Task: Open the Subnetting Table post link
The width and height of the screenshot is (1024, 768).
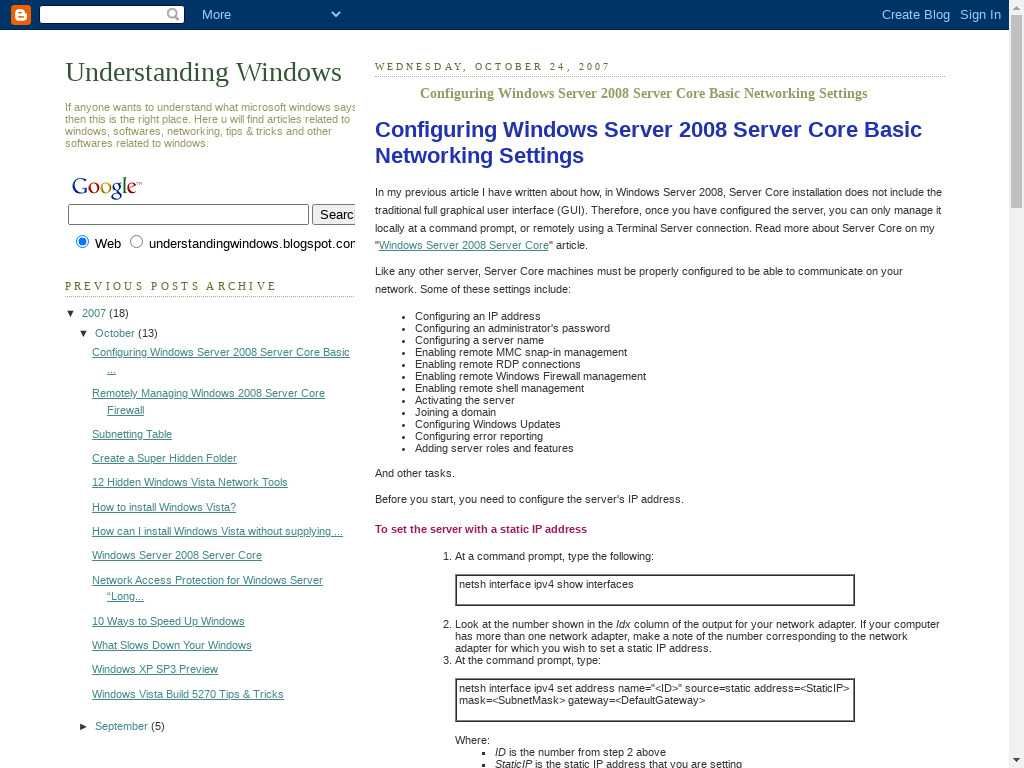Action: [132, 434]
